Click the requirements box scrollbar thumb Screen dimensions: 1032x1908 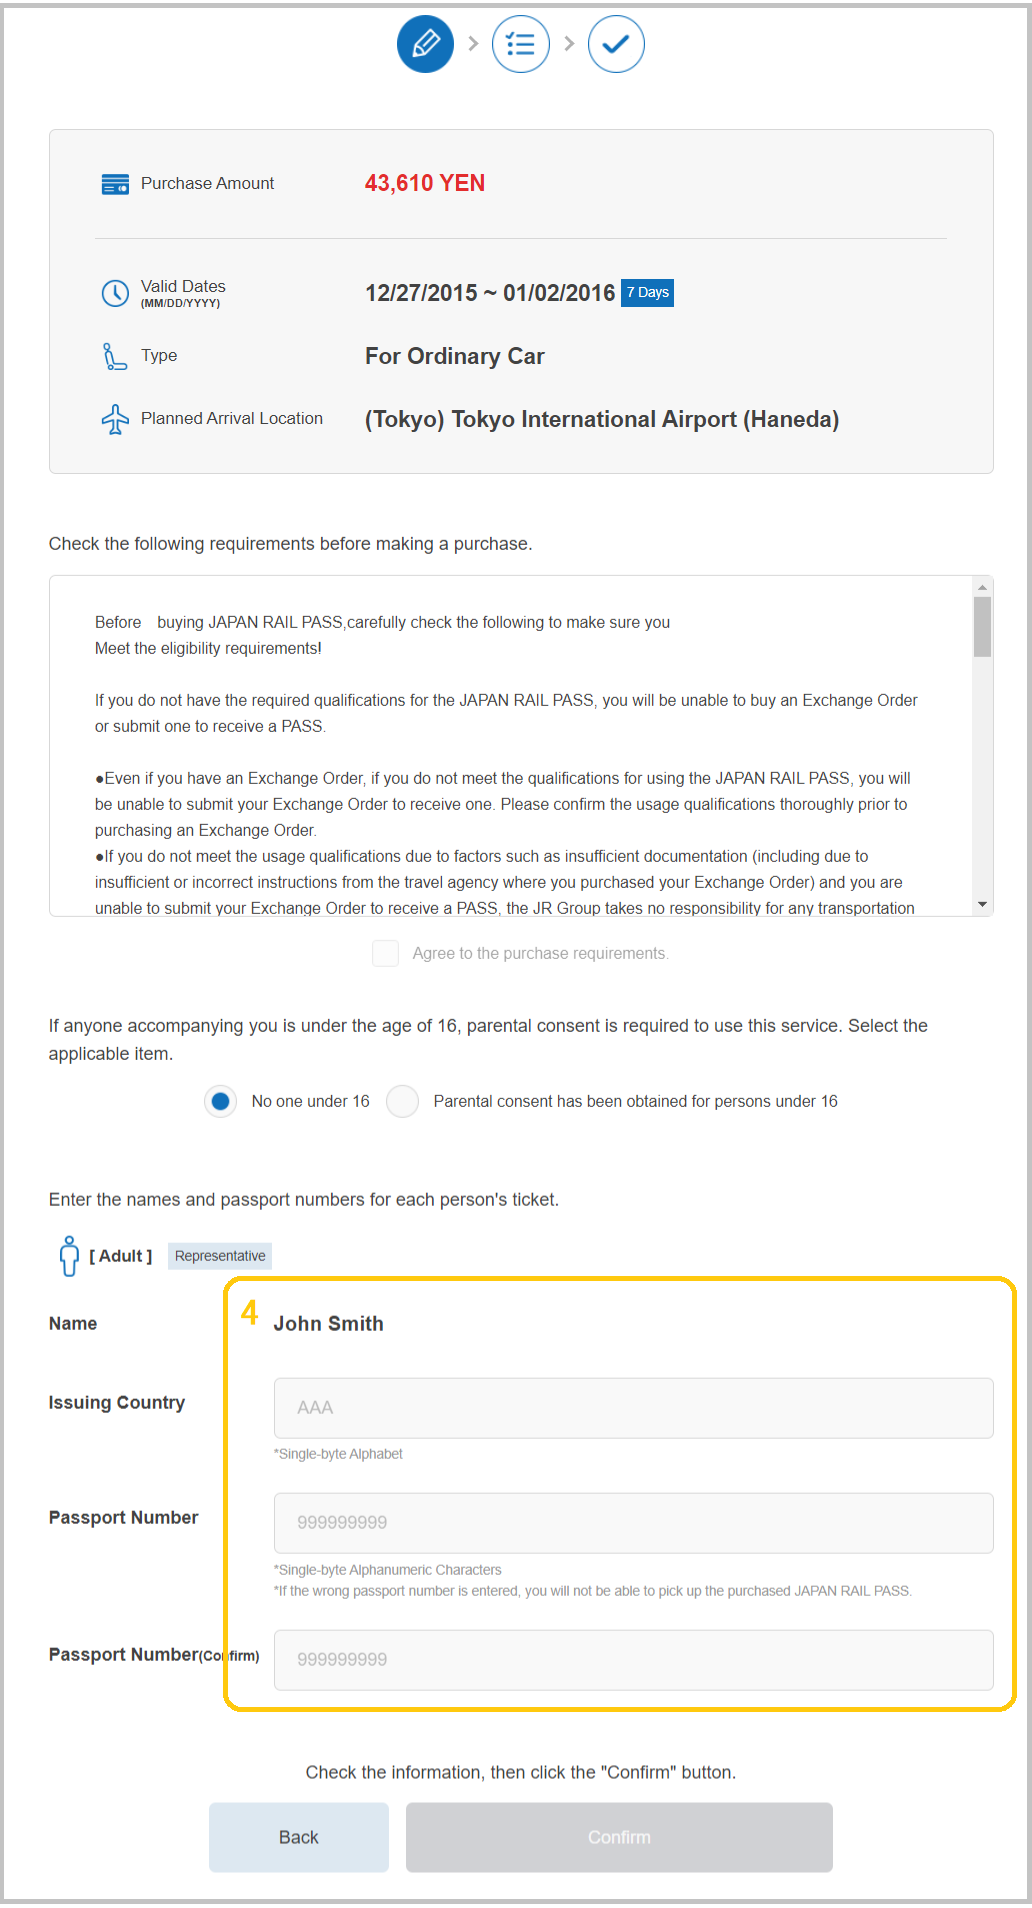click(983, 627)
